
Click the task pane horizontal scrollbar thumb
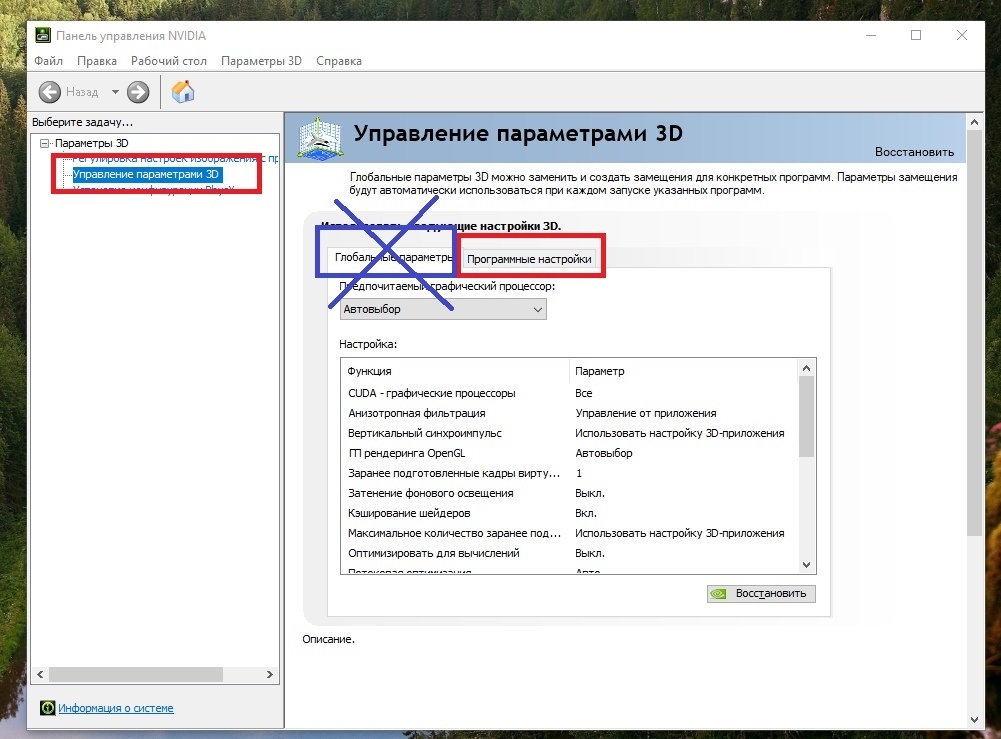[136, 674]
